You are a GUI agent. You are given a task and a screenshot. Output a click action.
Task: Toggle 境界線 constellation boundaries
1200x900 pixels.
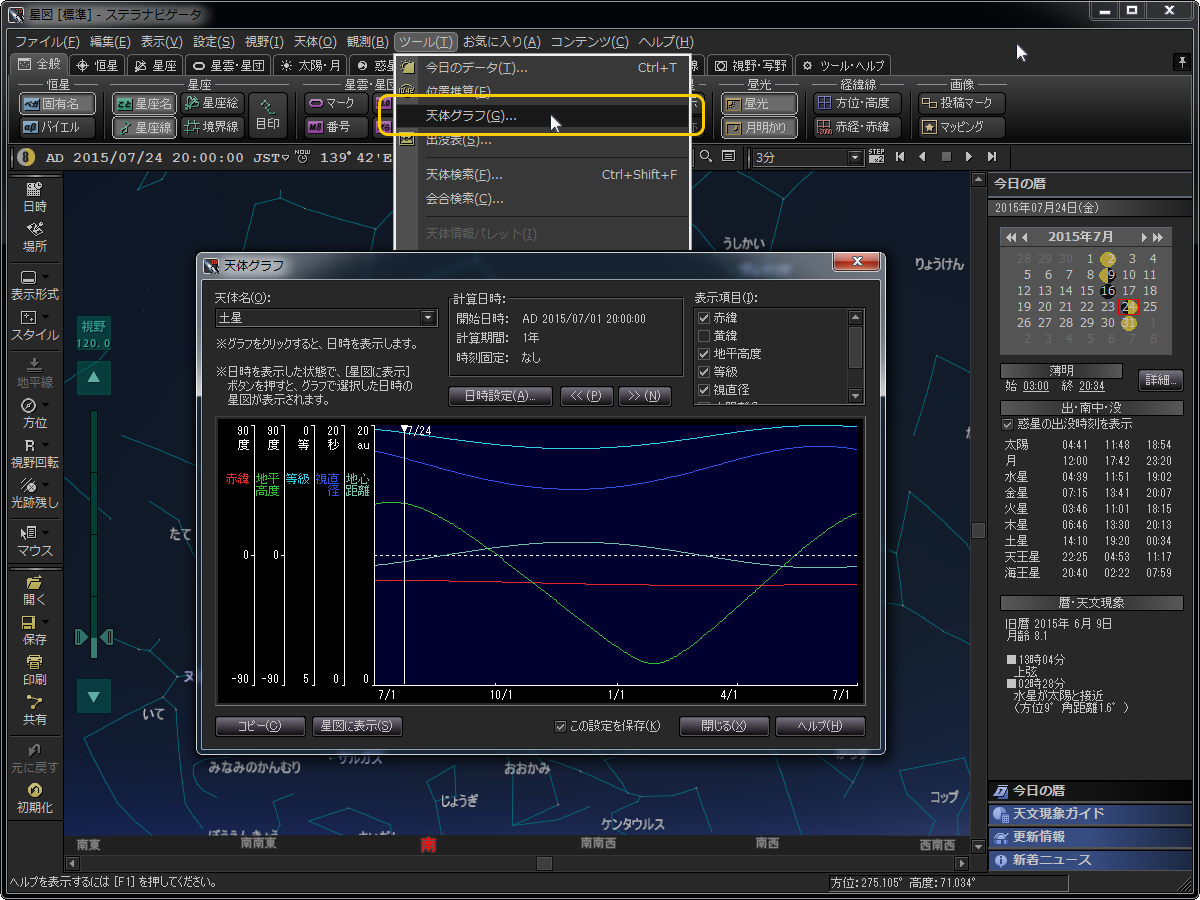tap(211, 127)
